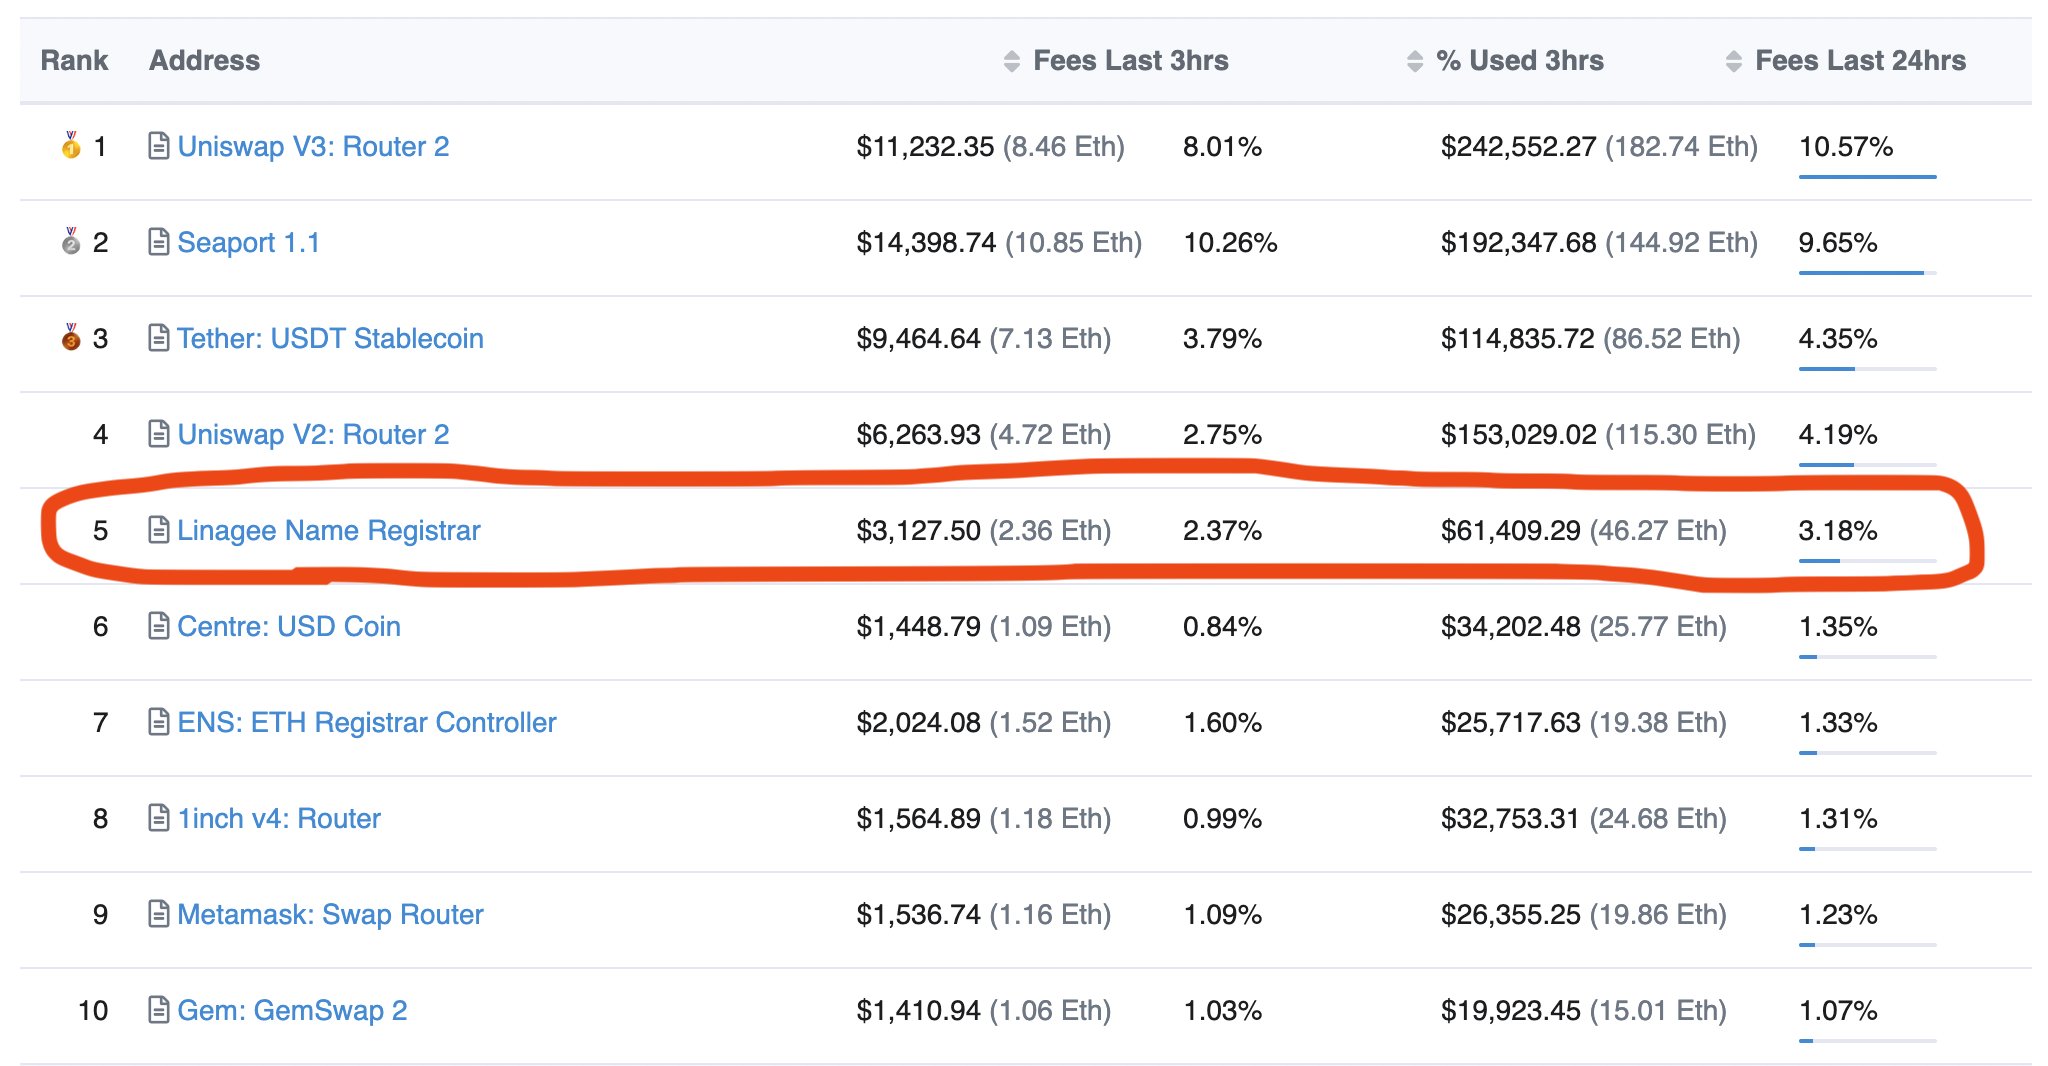Click contract icon beside Centre: USD Coin
2048x1066 pixels.
[x=158, y=626]
